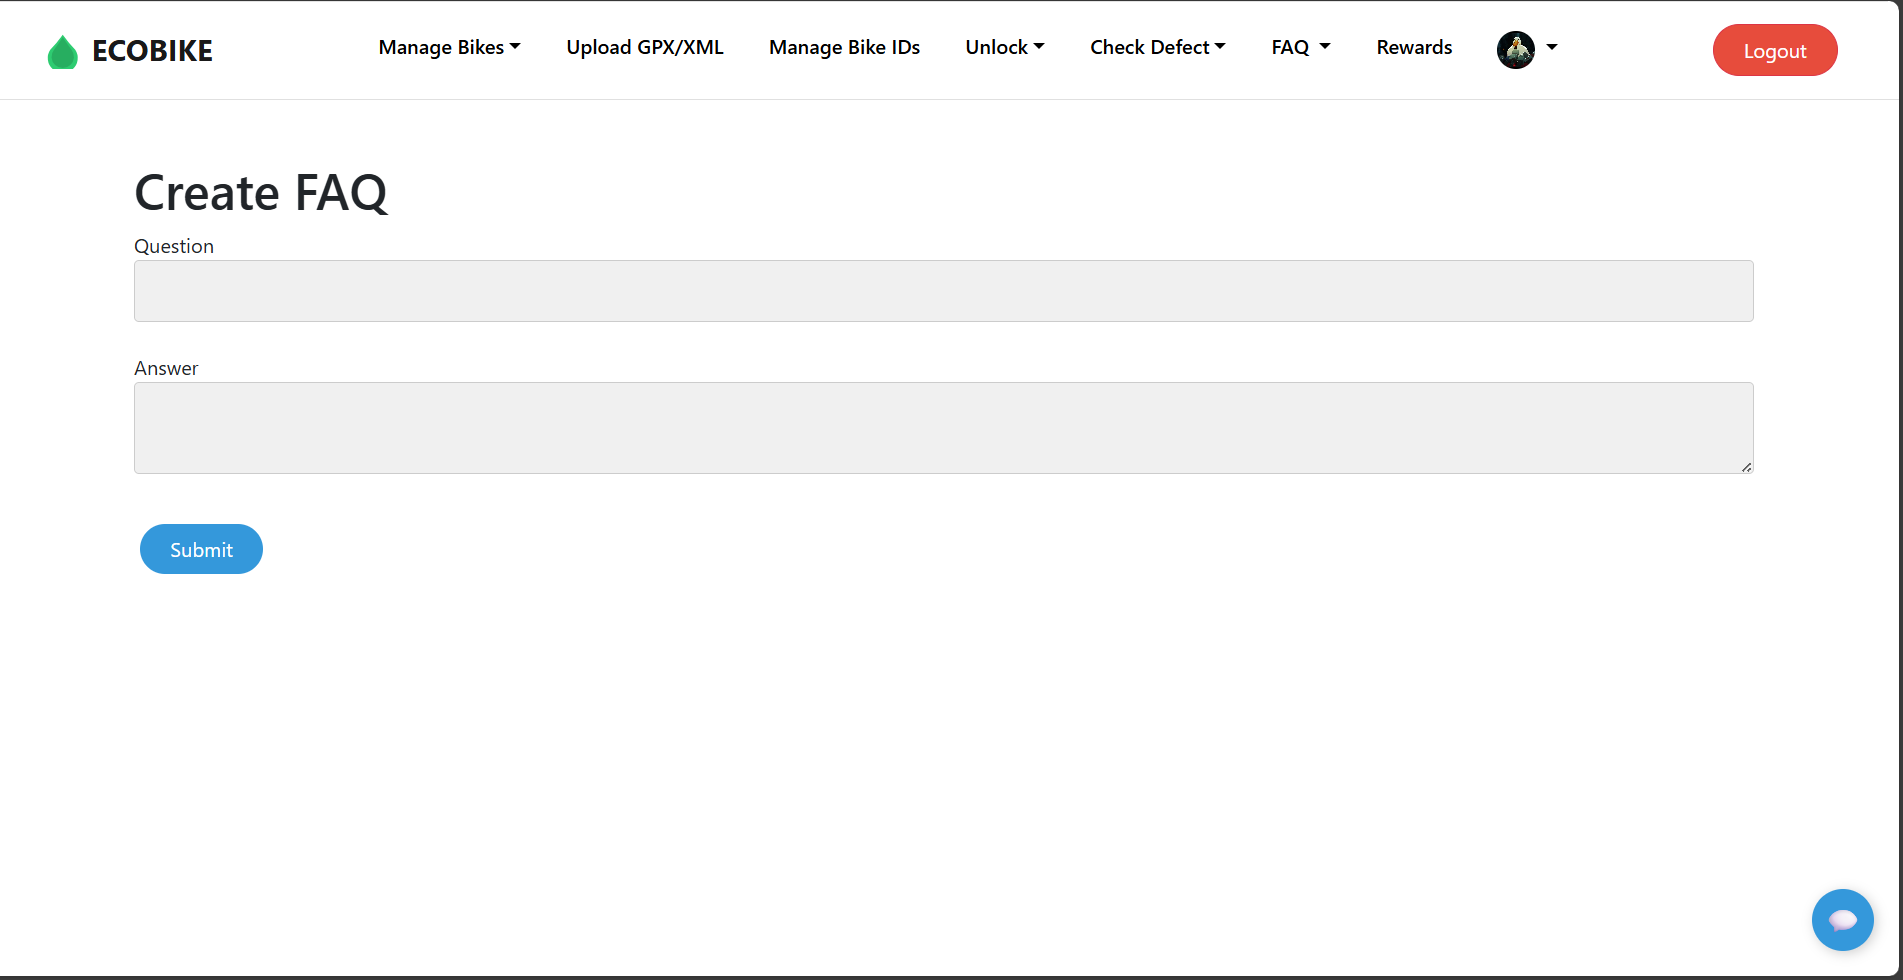Click the ECOBIKE brand name text

pos(152,51)
